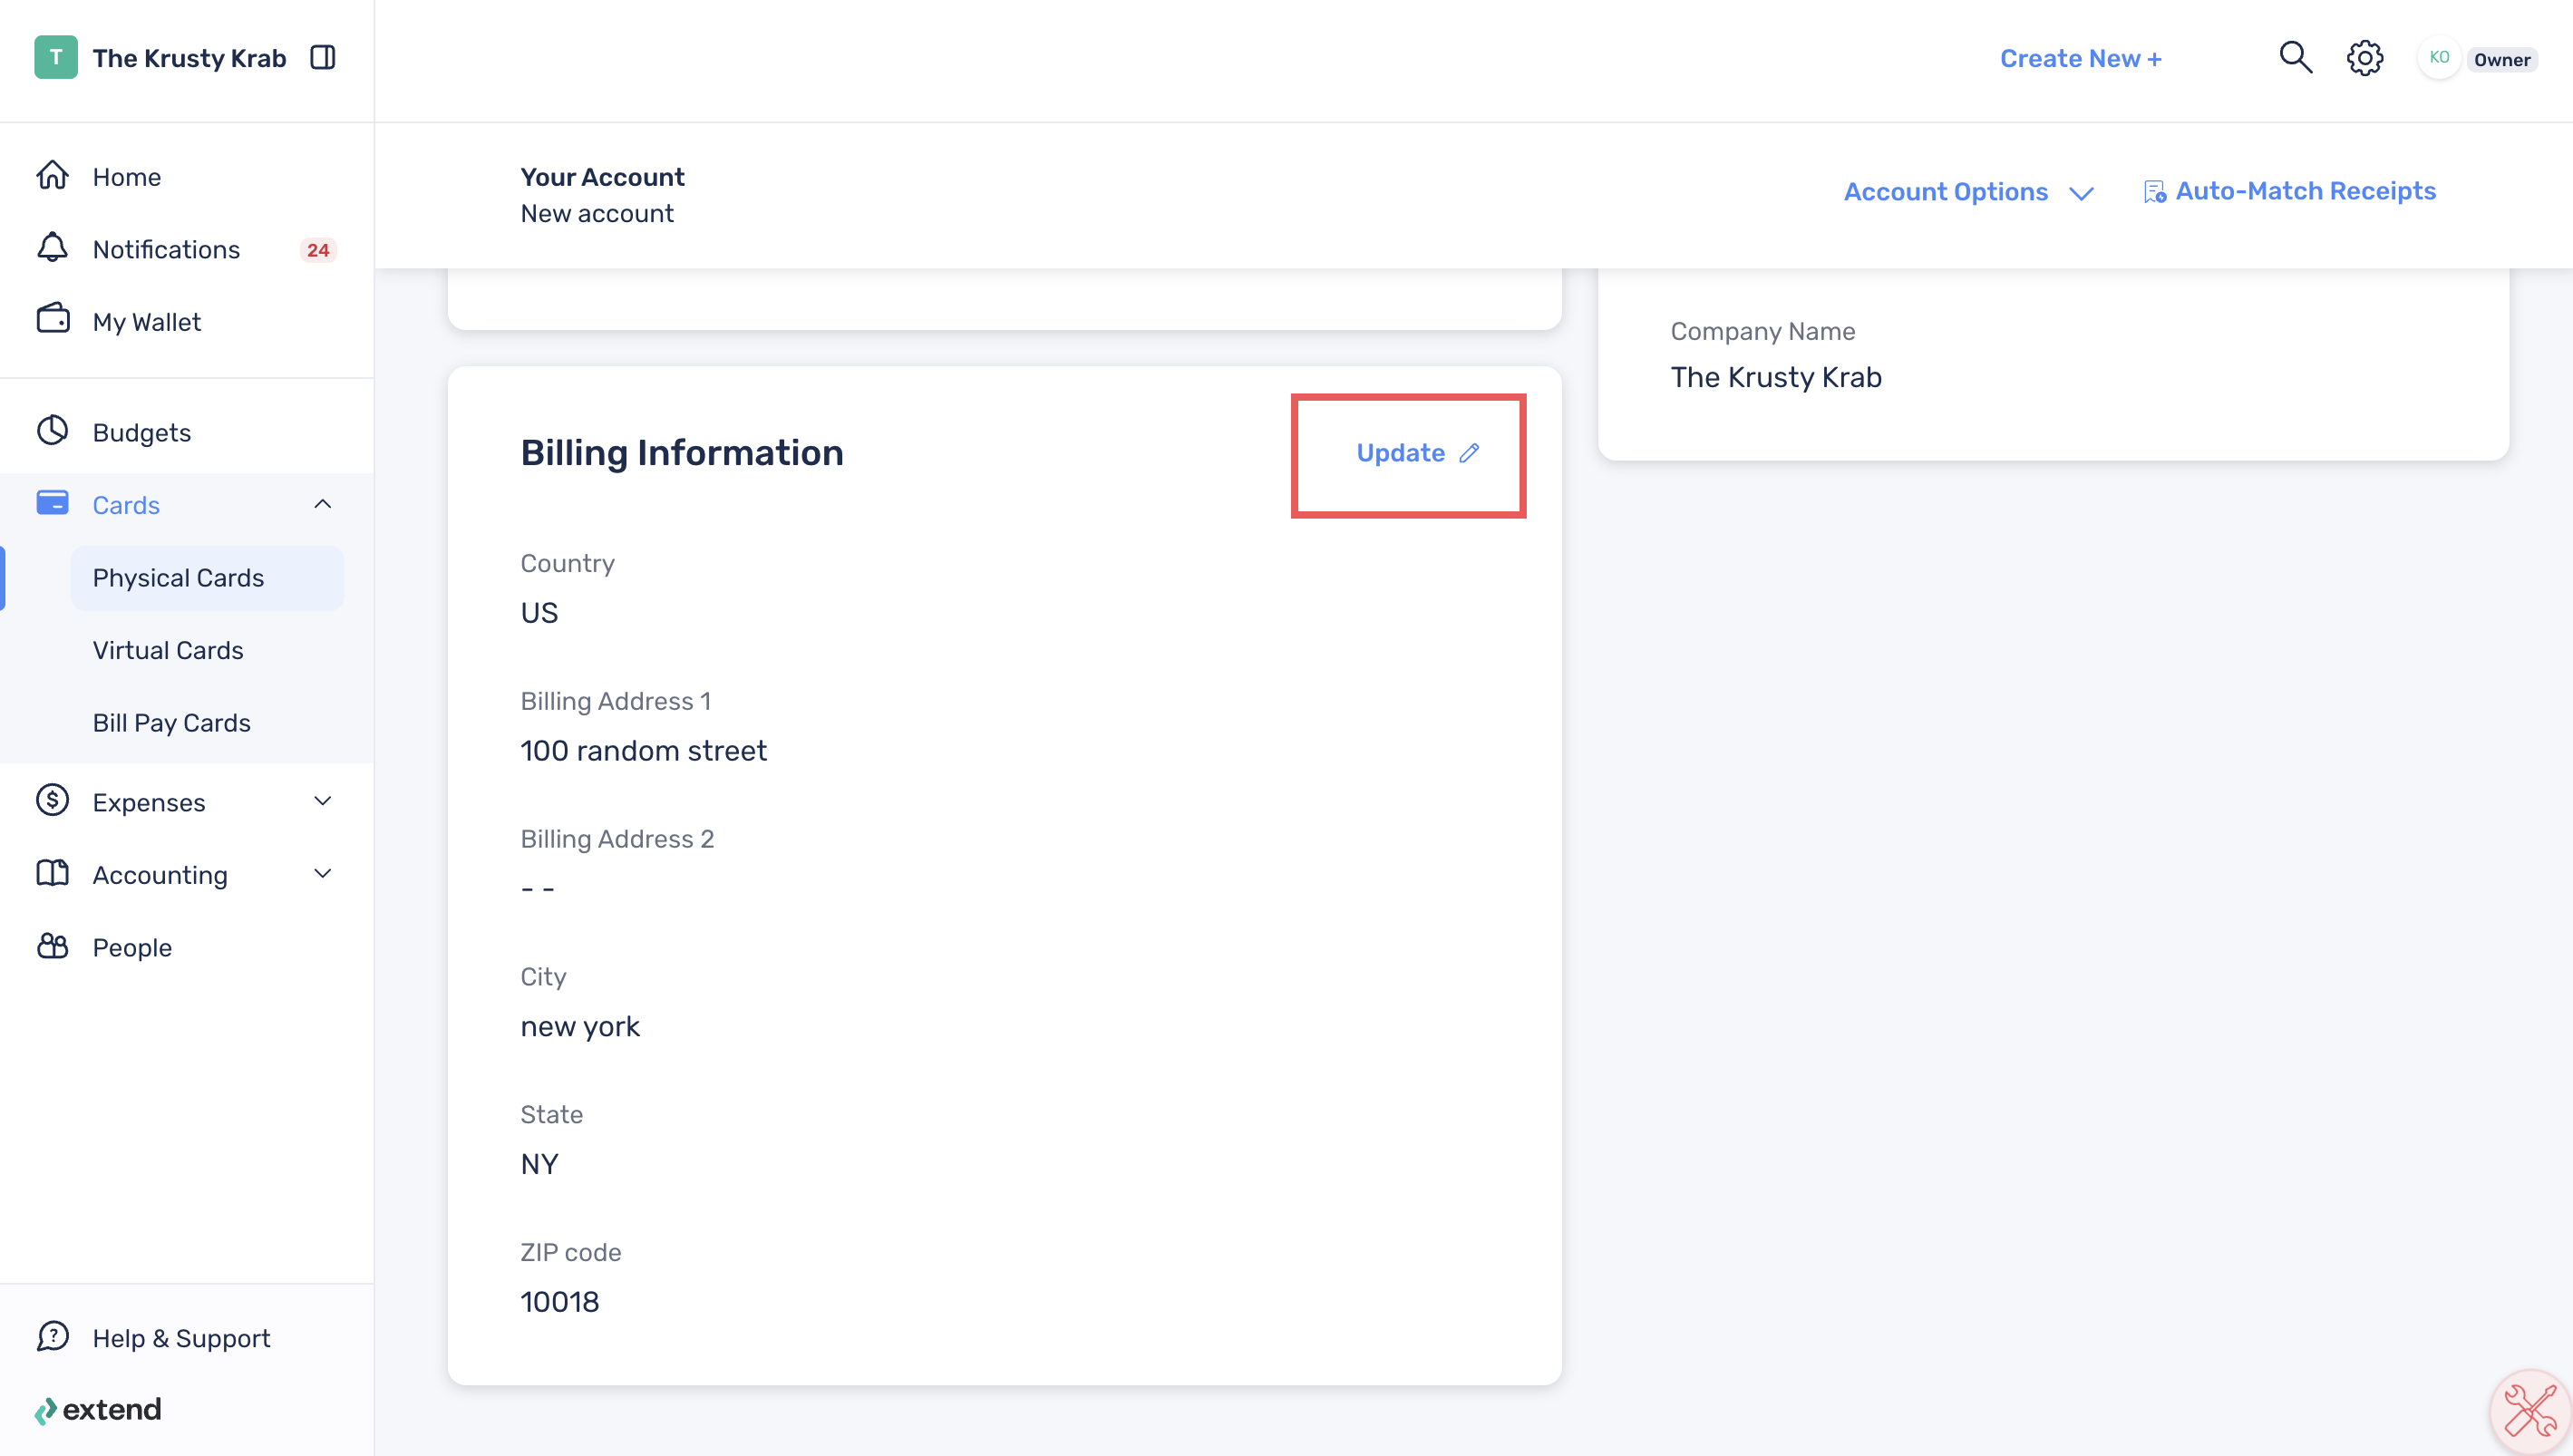Image resolution: width=2573 pixels, height=1456 pixels.
Task: Click the Owner role badge
Action: pos(2501,60)
